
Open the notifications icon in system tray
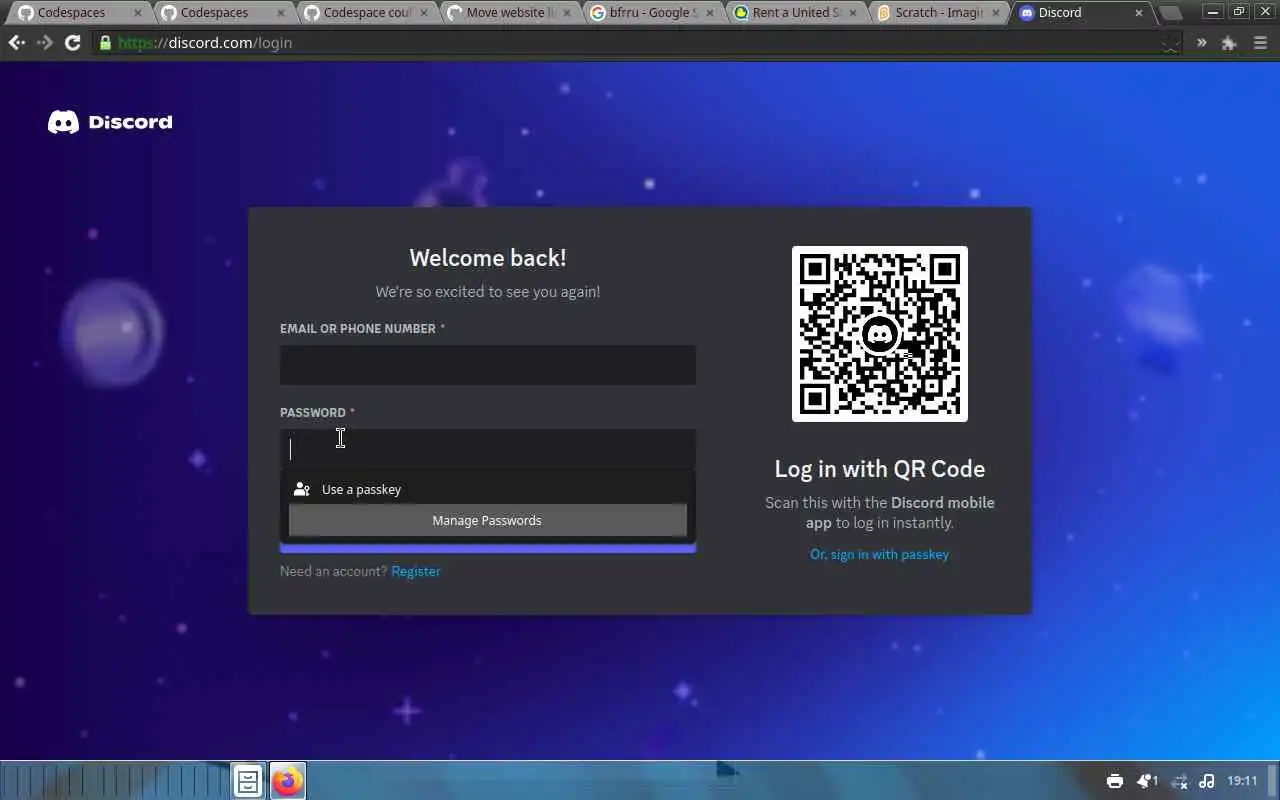pyautogui.click(x=1147, y=781)
